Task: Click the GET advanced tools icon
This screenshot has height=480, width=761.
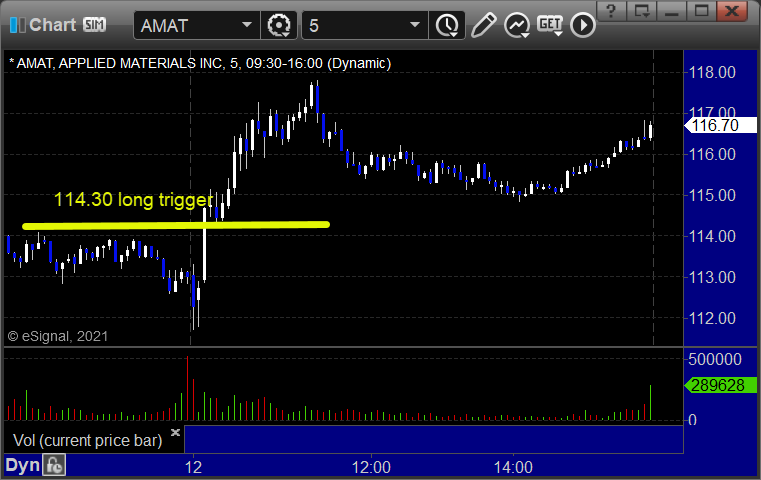Action: (550, 25)
